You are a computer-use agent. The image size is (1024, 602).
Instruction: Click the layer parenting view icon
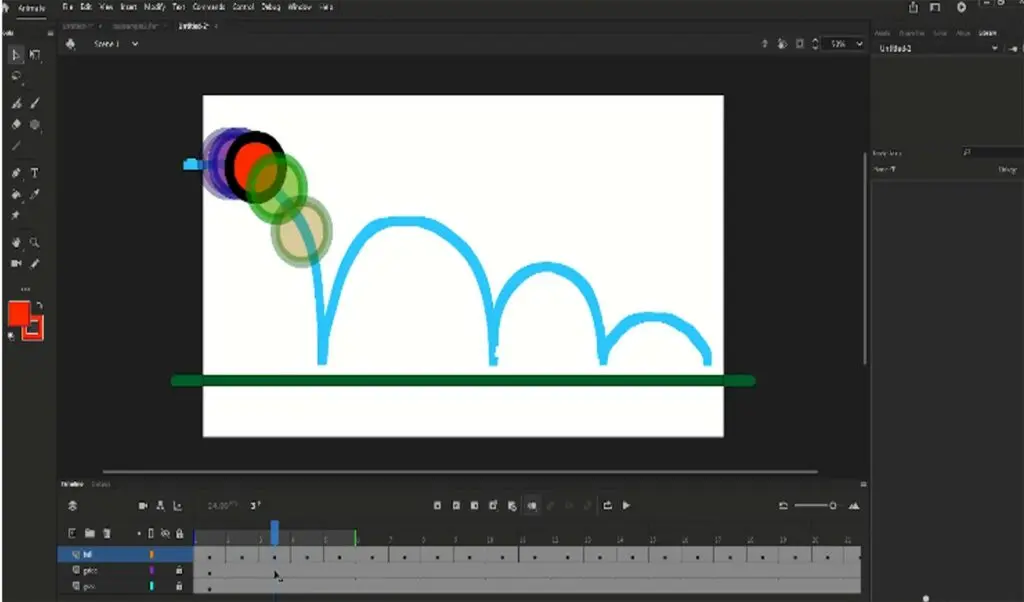point(160,506)
